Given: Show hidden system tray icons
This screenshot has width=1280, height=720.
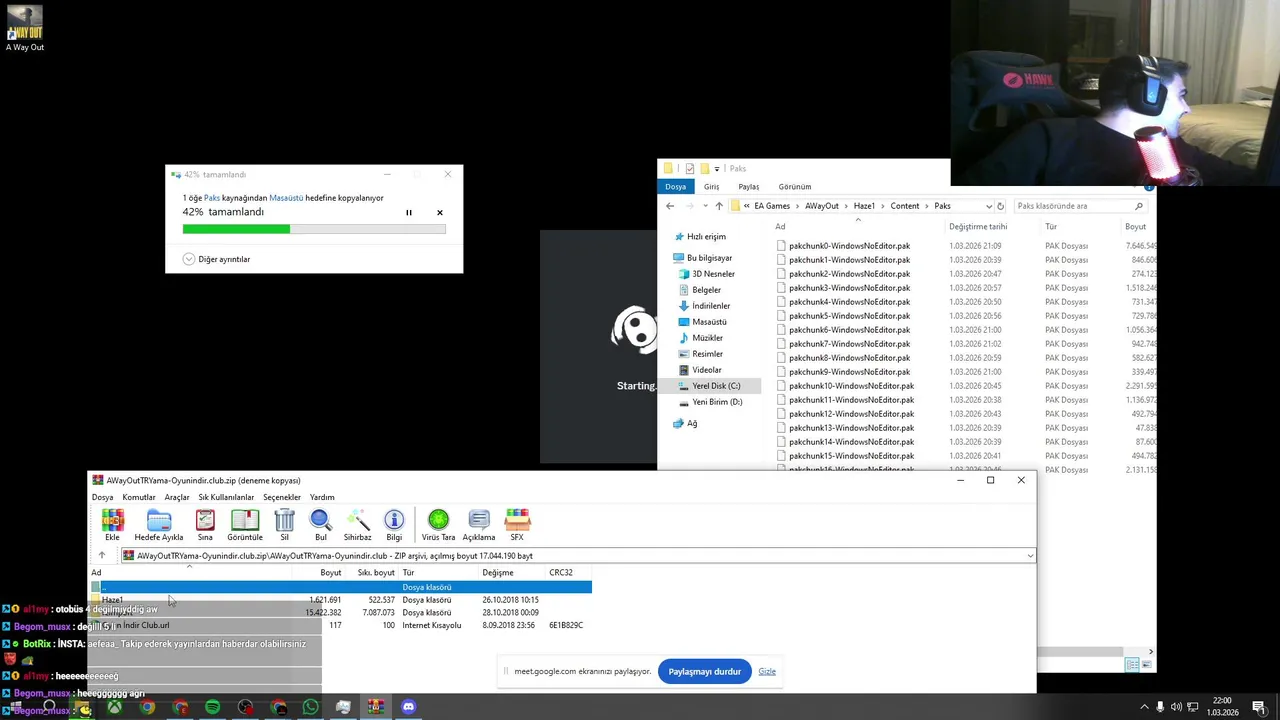Looking at the screenshot, I should click(1144, 707).
